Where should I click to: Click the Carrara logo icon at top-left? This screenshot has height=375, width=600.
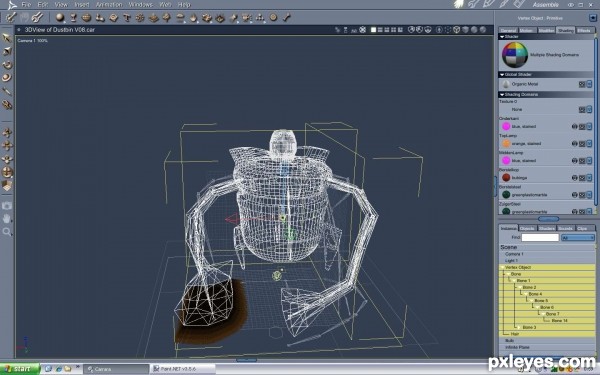click(12, 5)
